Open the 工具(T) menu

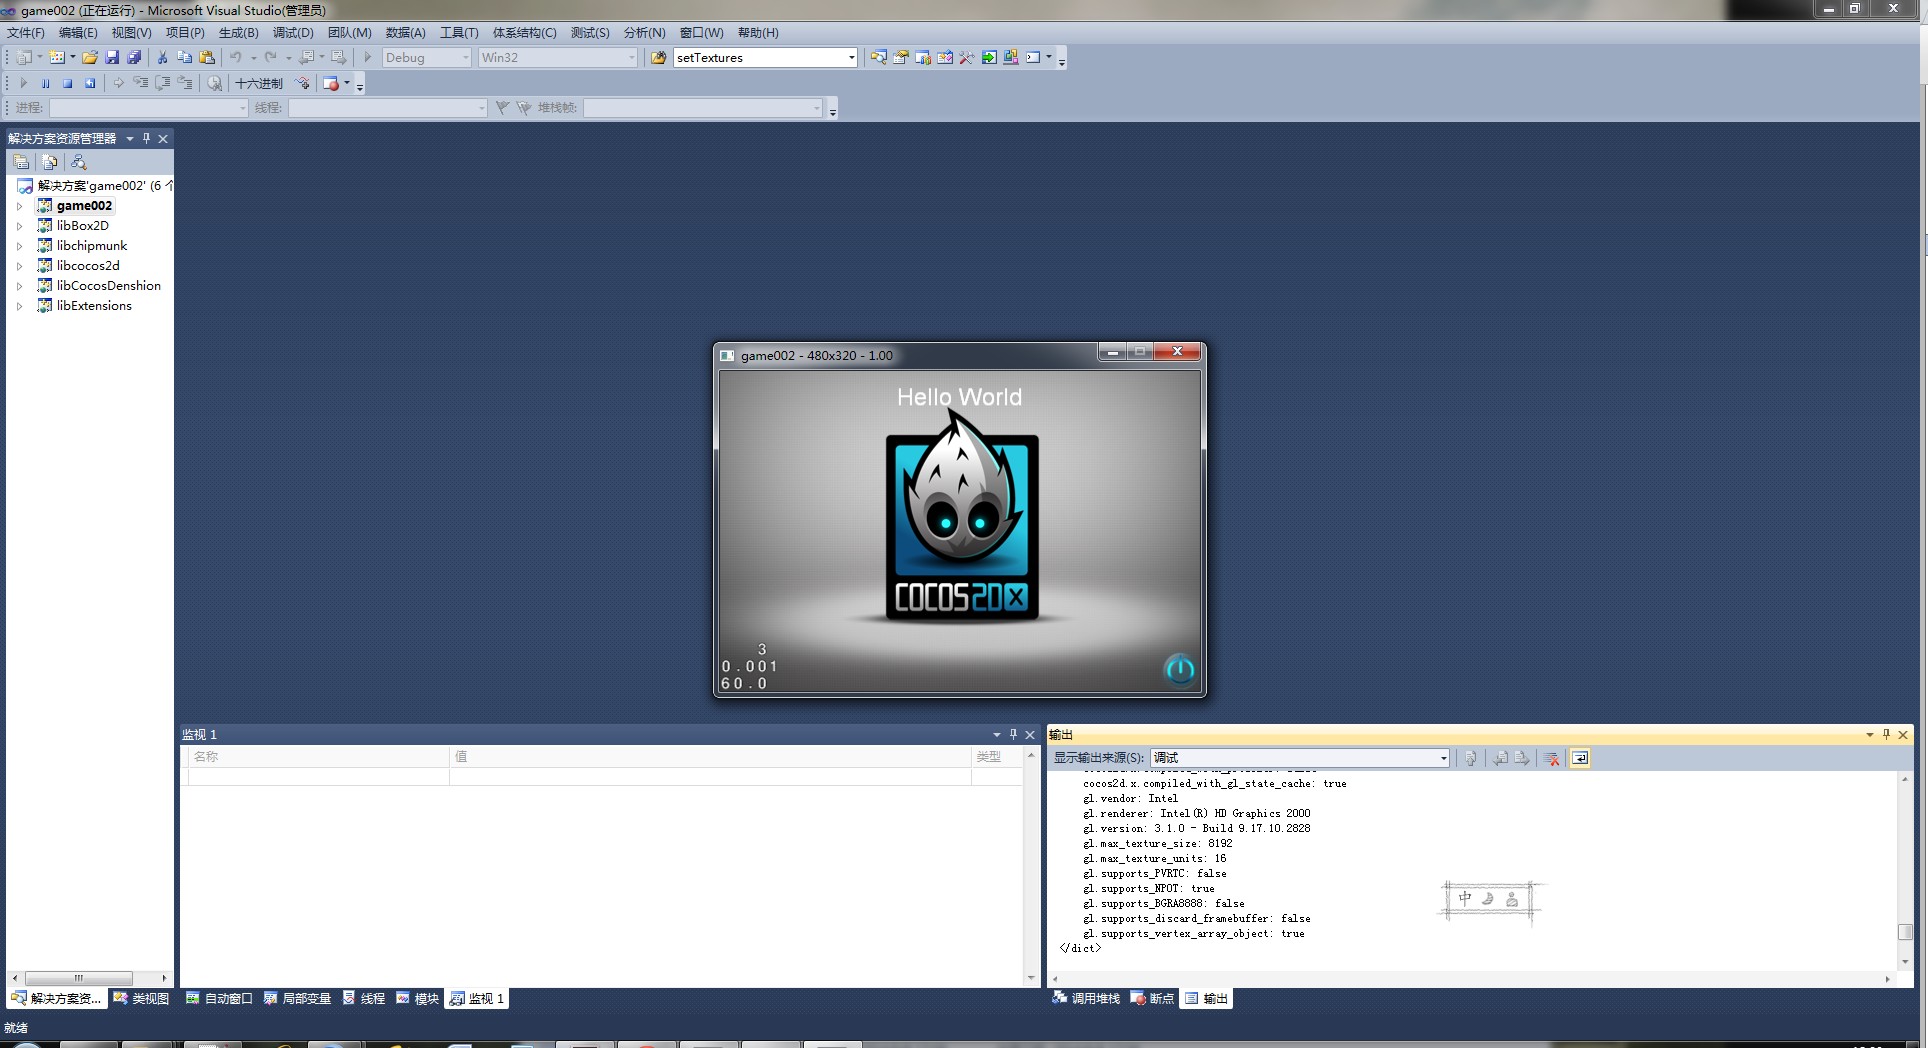pos(459,33)
